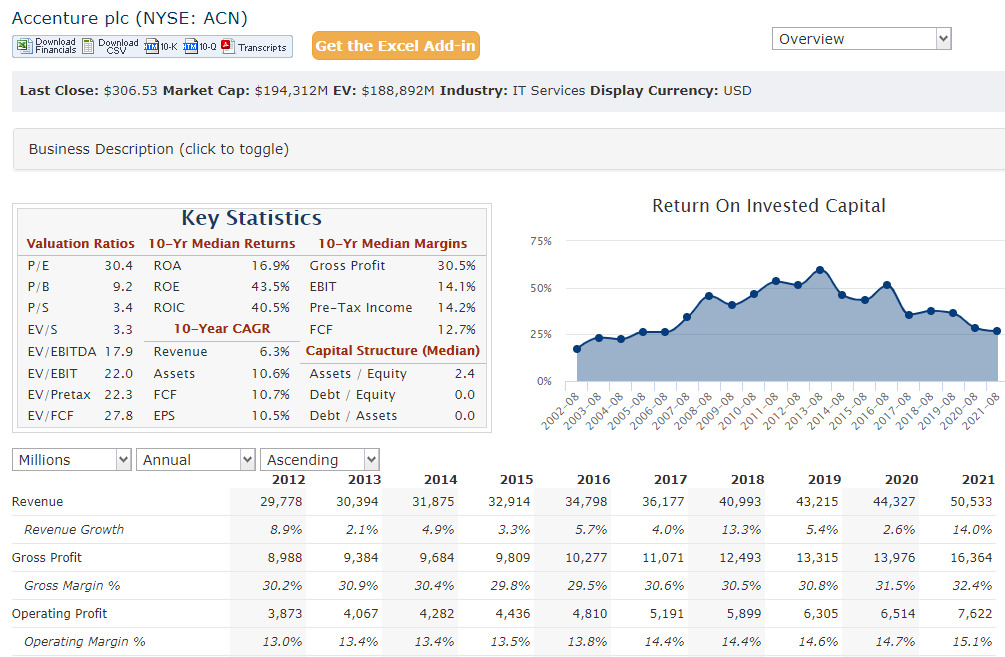The width and height of the screenshot is (1005, 657).
Task: Open the Overview section dropdown
Action: coord(861,39)
